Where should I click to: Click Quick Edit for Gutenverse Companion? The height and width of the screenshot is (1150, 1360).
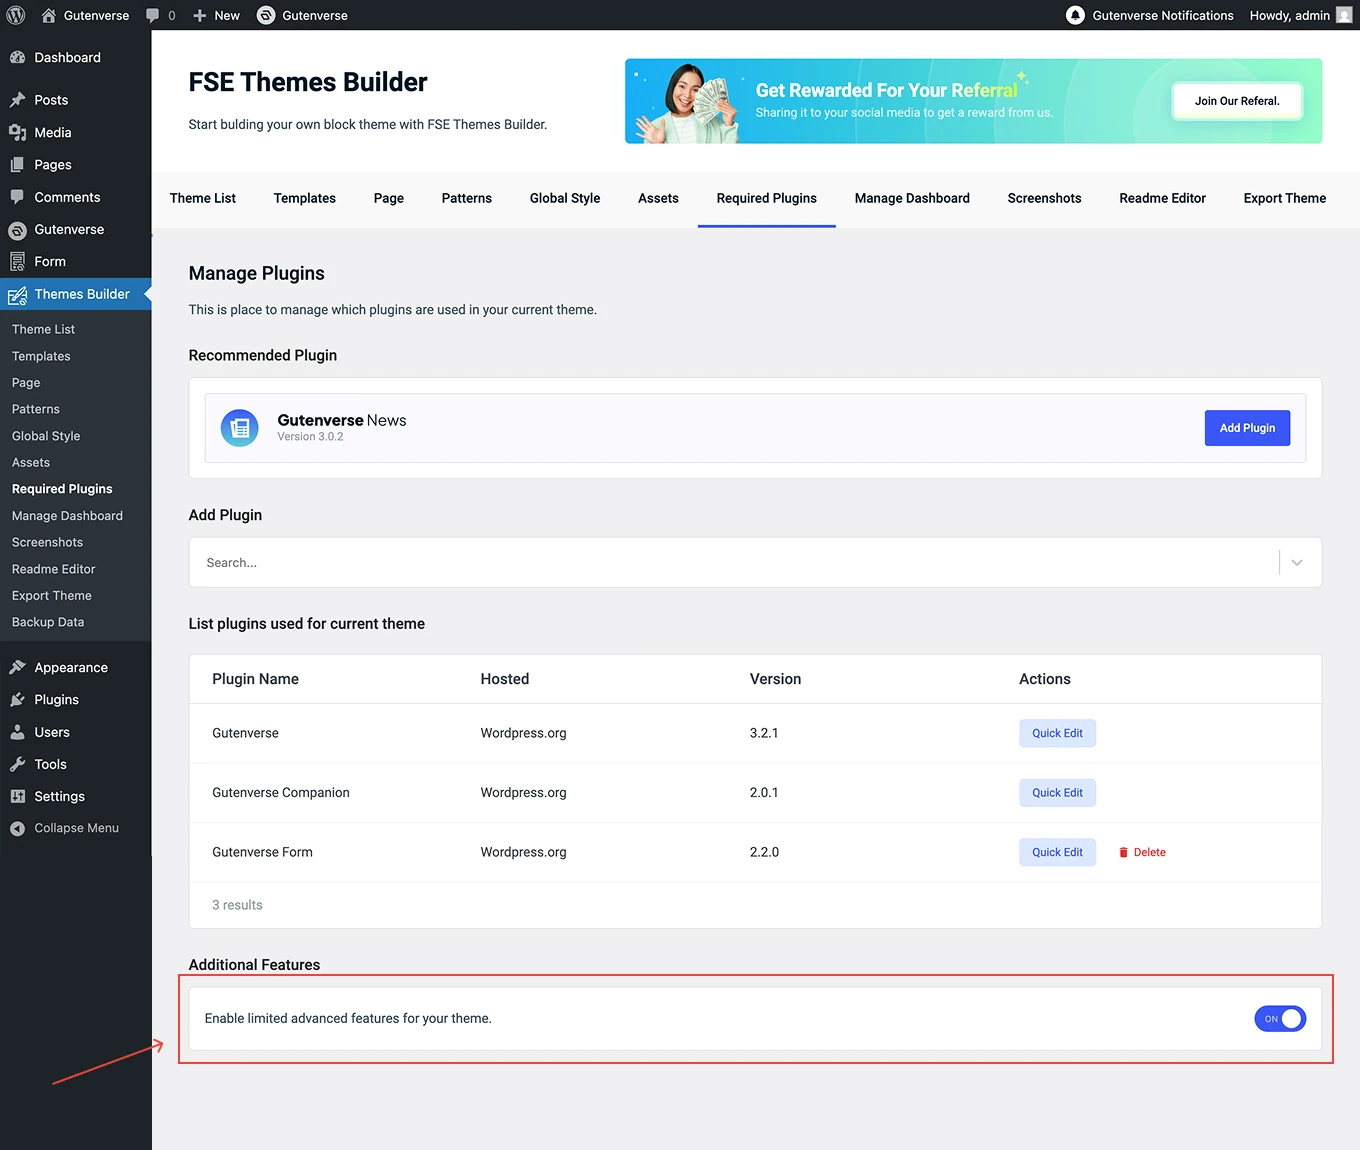[1057, 793]
